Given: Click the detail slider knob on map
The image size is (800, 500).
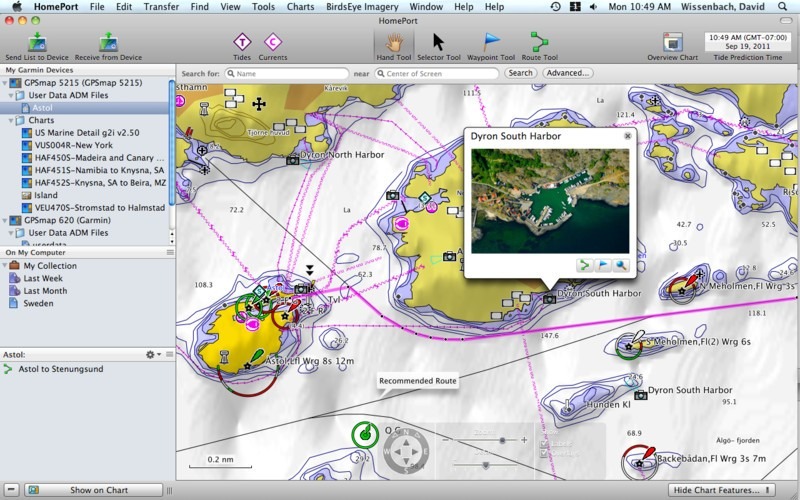Looking at the screenshot, I should click(486, 465).
